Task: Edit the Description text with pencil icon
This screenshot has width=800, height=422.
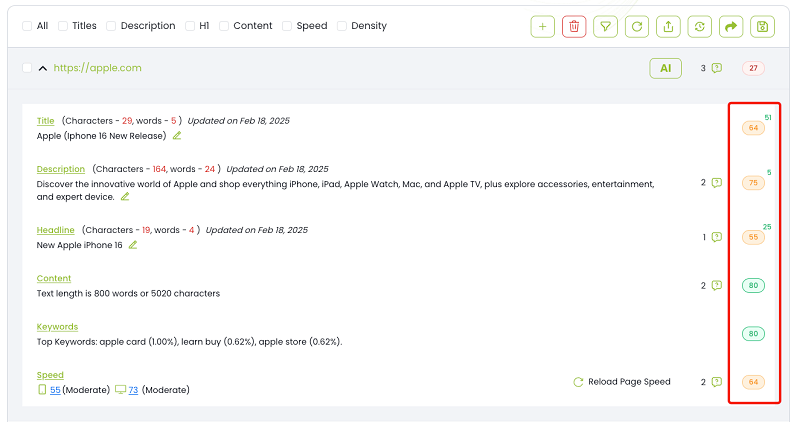Action: click(124, 196)
